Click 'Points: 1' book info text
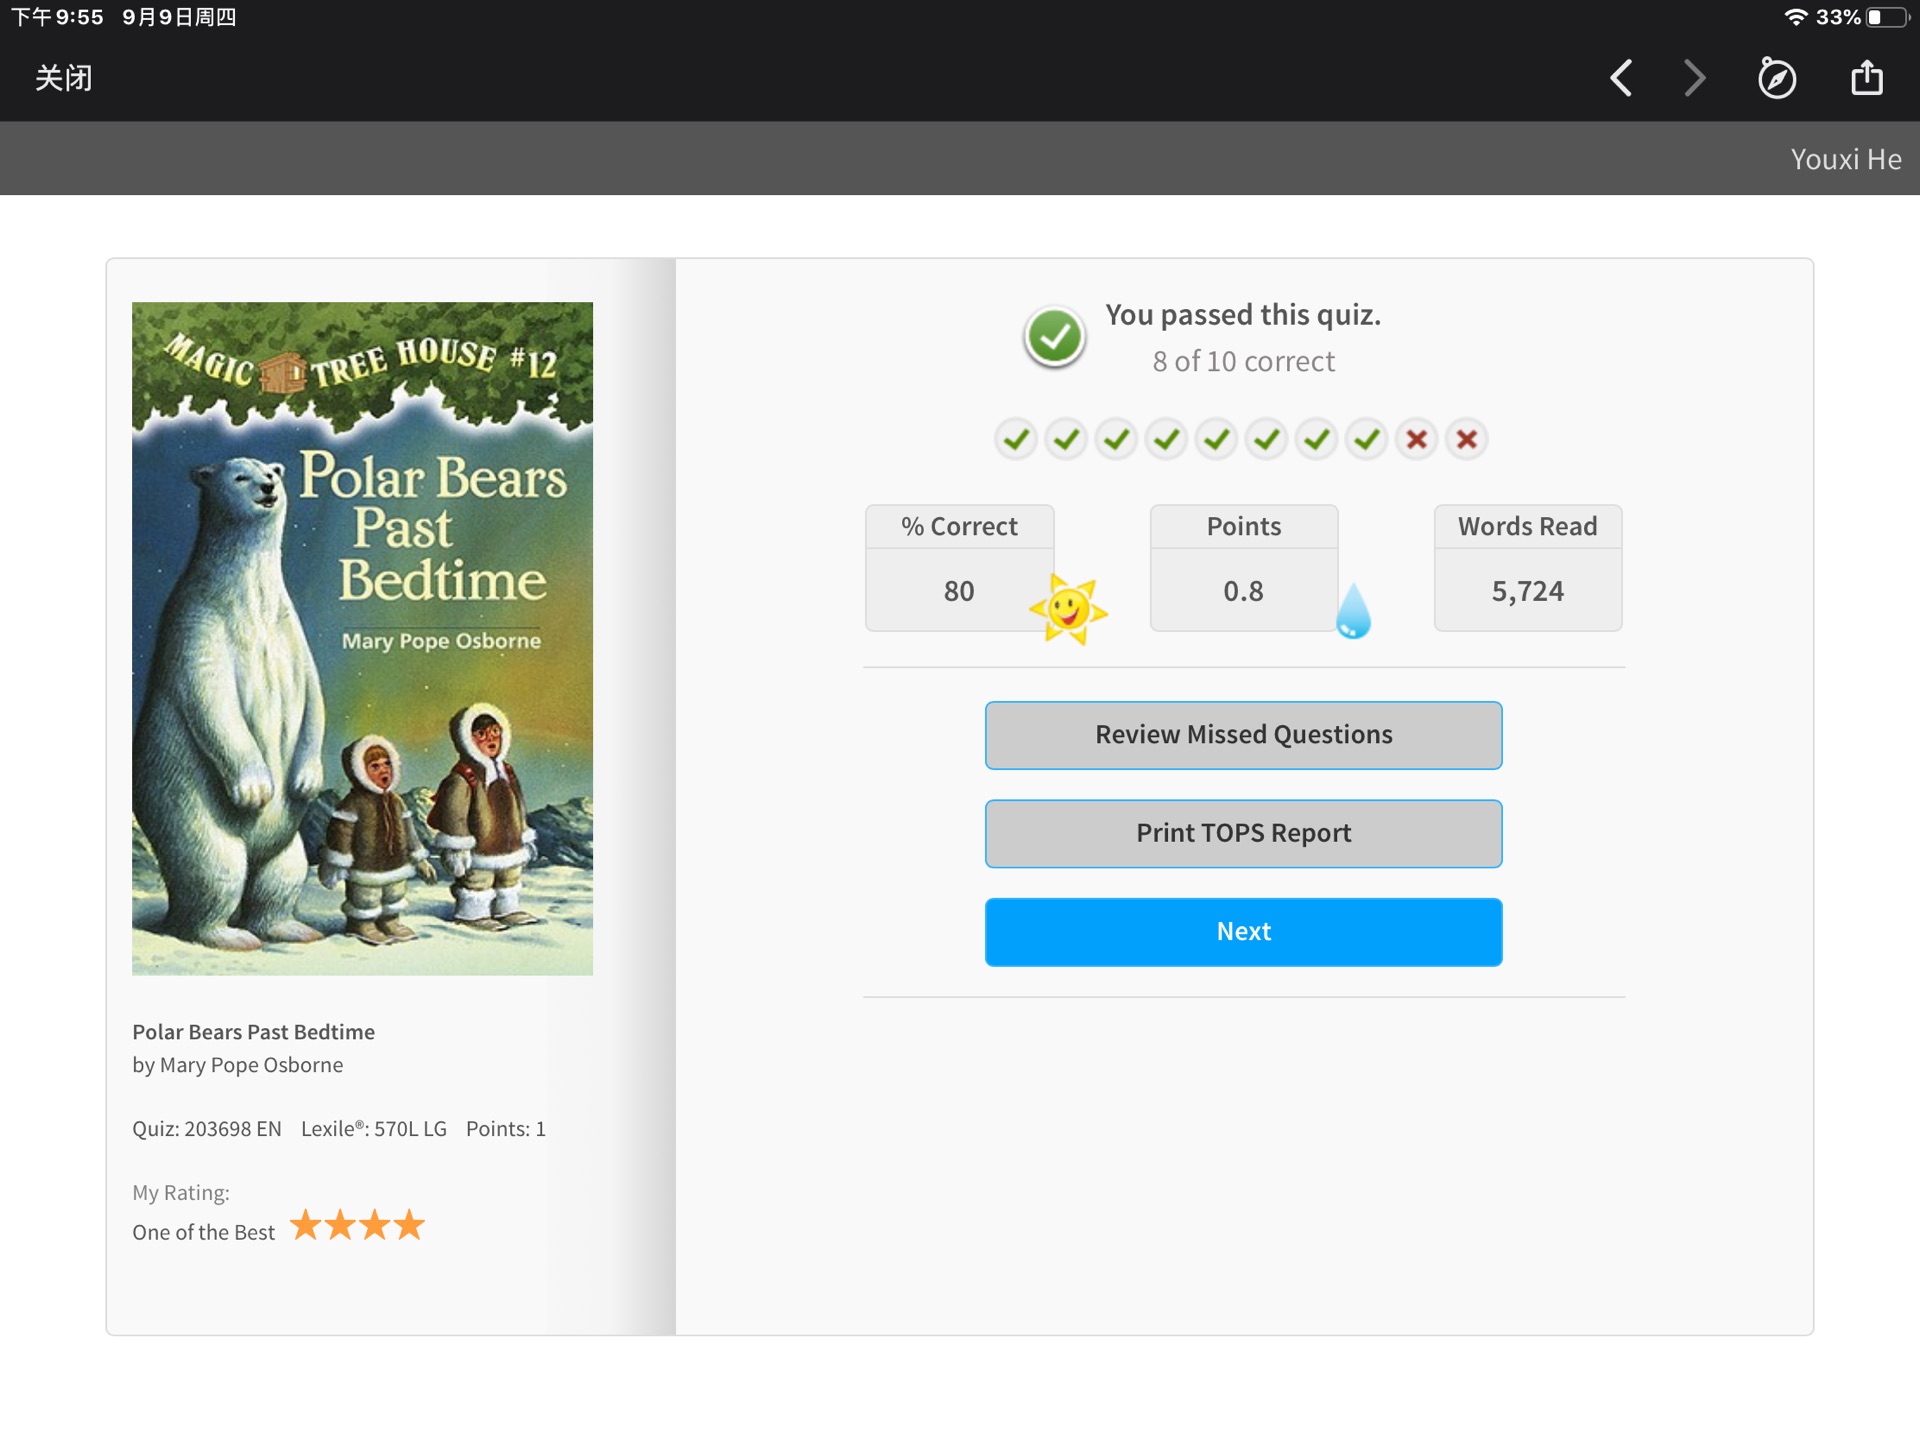Viewport: 1920px width, 1440px height. tap(506, 1129)
